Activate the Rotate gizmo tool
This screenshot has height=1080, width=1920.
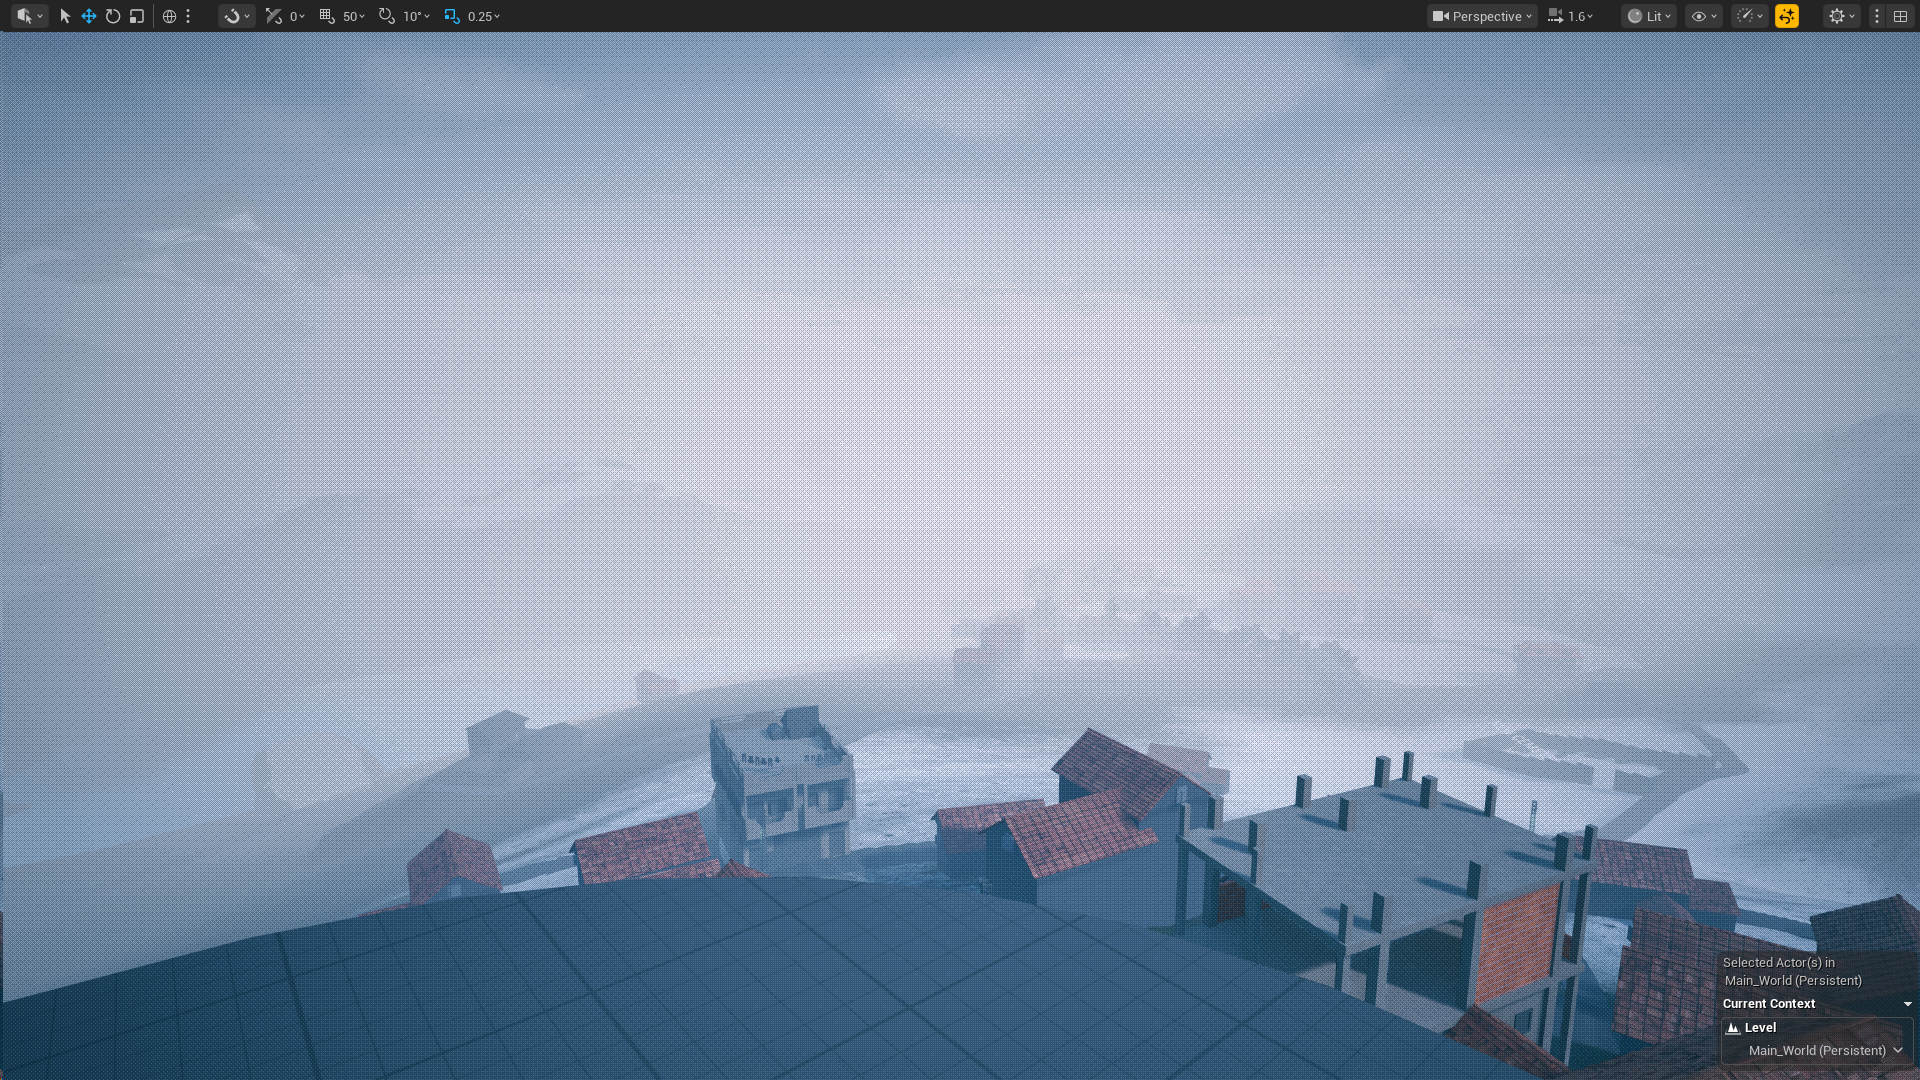tap(113, 16)
